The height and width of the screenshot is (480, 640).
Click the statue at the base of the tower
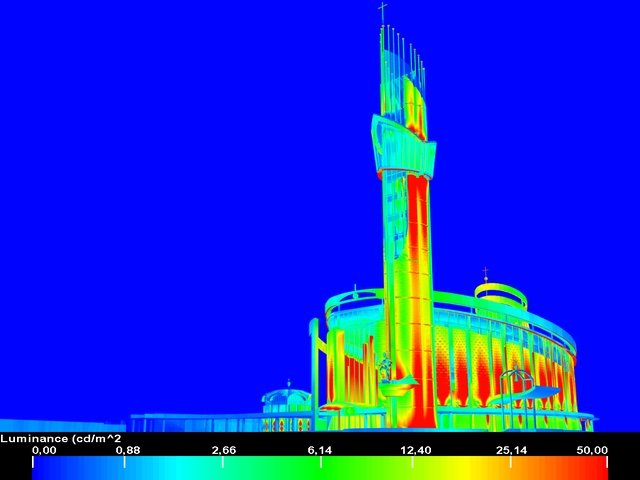click(385, 367)
